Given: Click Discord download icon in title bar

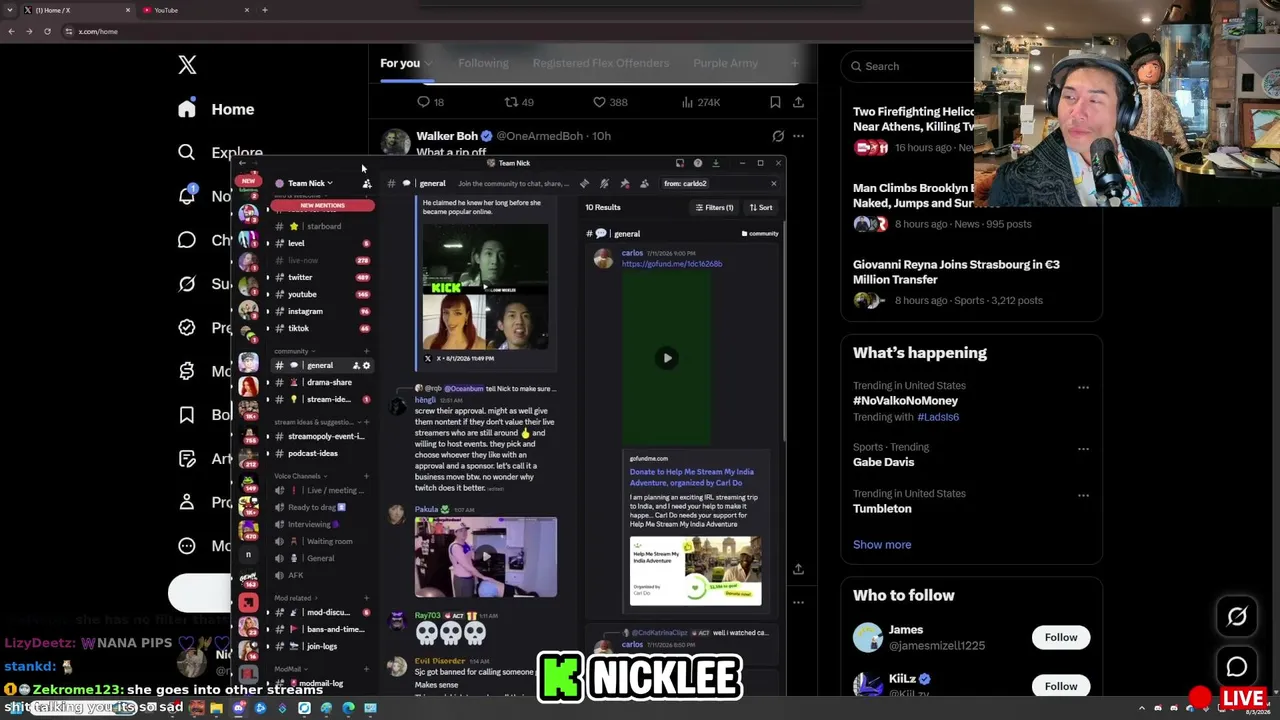Looking at the screenshot, I should coord(716,163).
